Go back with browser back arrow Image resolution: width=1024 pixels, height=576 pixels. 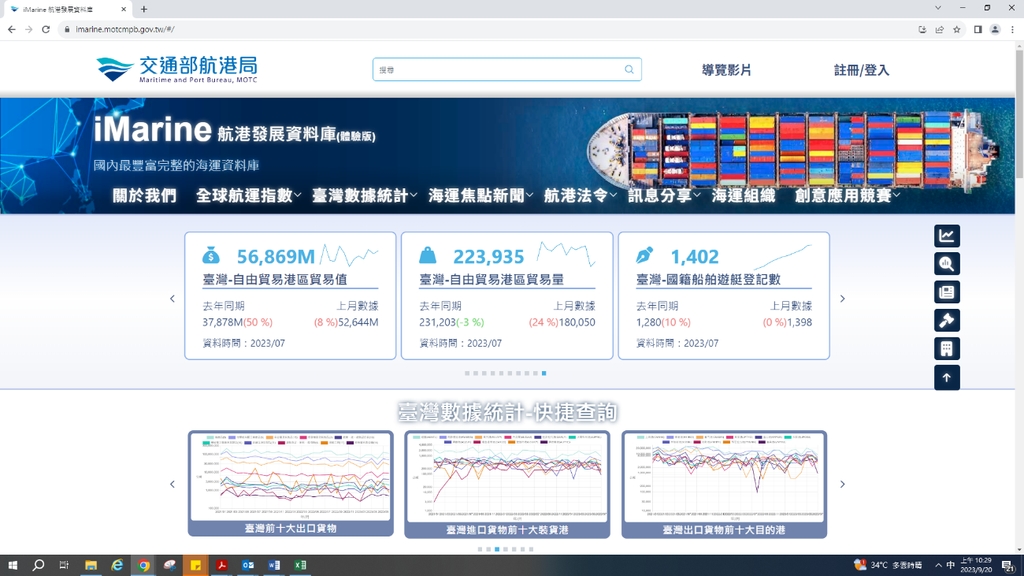tap(12, 29)
